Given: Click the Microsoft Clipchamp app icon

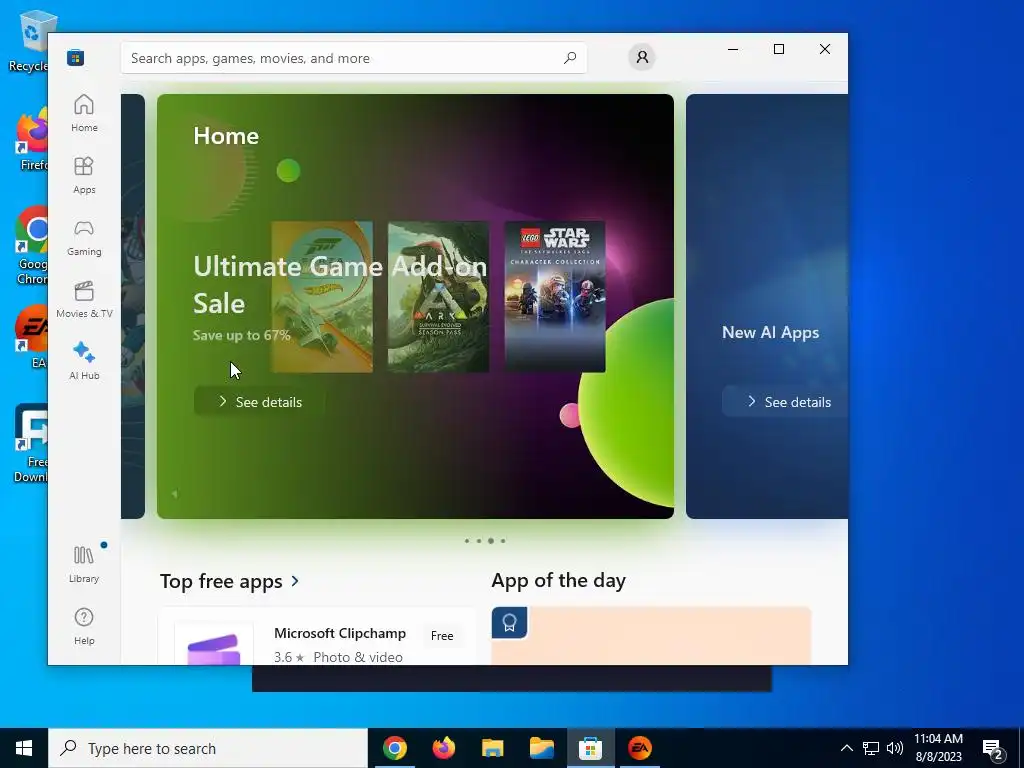Looking at the screenshot, I should (214, 643).
